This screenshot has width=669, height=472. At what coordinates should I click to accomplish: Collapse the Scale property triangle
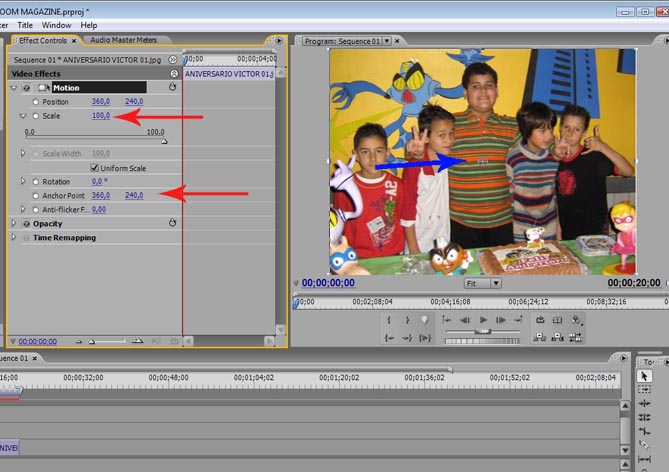click(24, 116)
